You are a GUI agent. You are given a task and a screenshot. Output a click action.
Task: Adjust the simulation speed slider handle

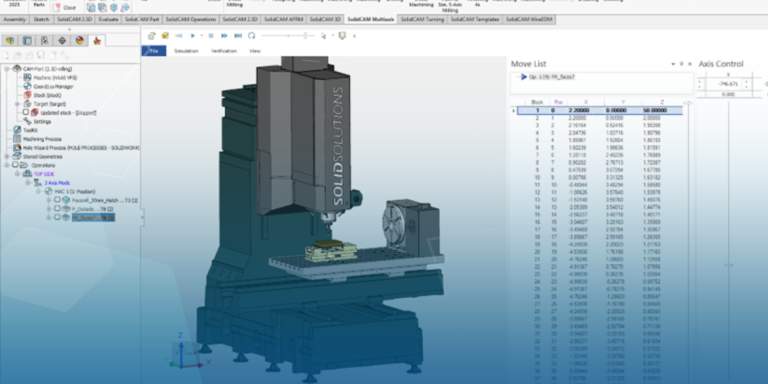point(306,36)
